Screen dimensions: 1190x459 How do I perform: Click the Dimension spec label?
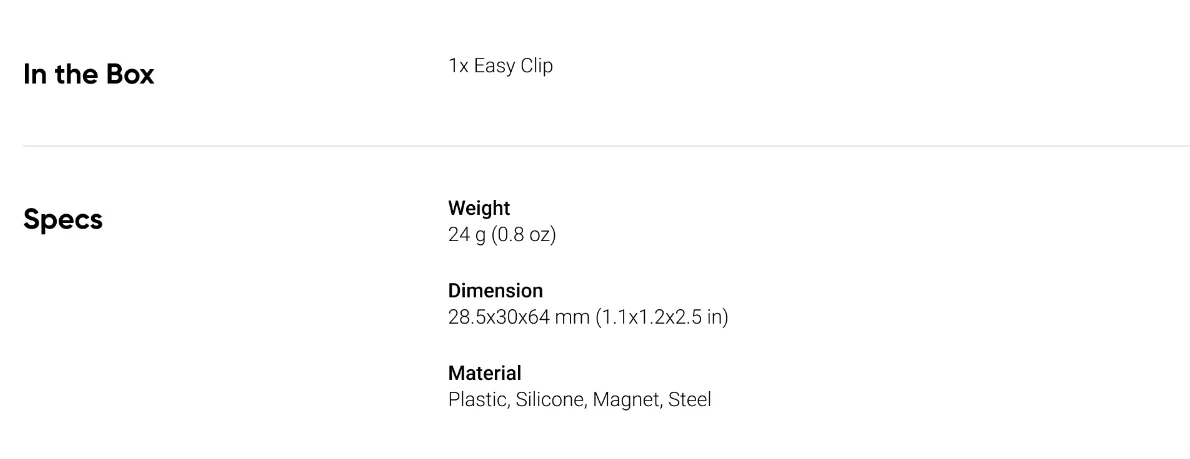[496, 291]
